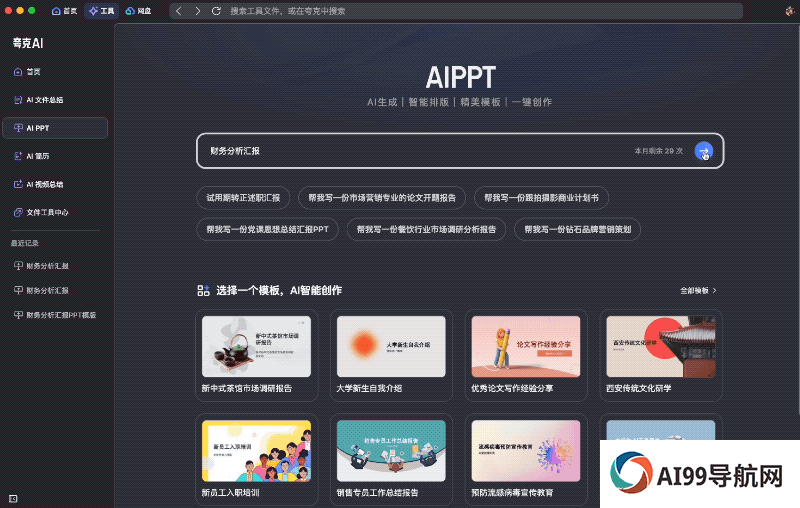Open AI 文件总结 in the sidebar
800x508 pixels.
55,100
